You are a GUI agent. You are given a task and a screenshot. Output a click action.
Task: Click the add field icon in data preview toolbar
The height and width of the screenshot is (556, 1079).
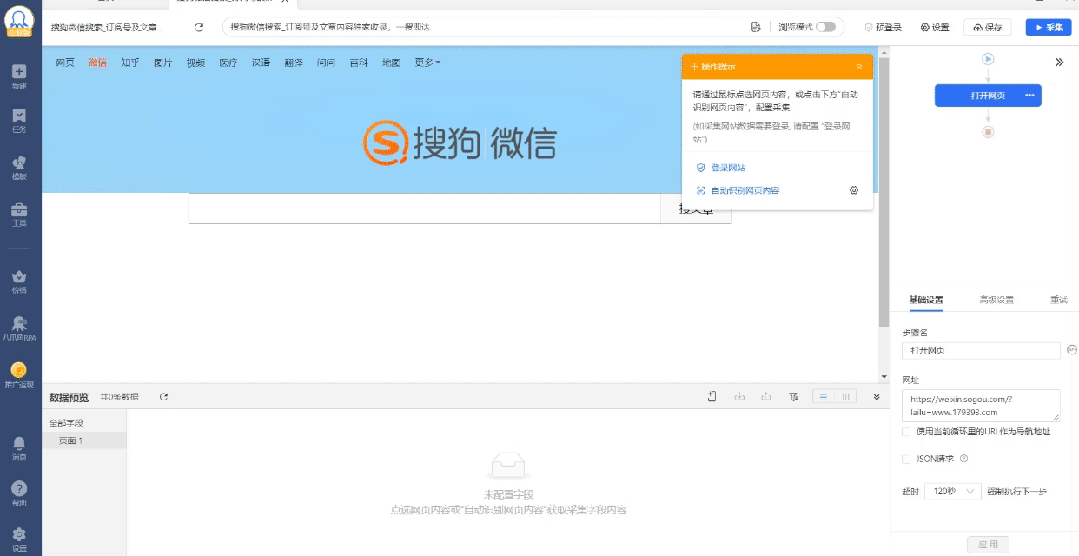712,396
